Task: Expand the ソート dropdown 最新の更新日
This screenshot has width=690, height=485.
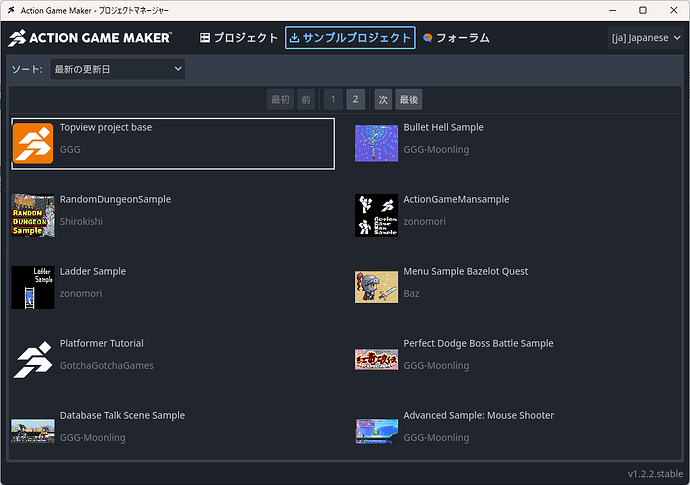Action: [x=117, y=69]
